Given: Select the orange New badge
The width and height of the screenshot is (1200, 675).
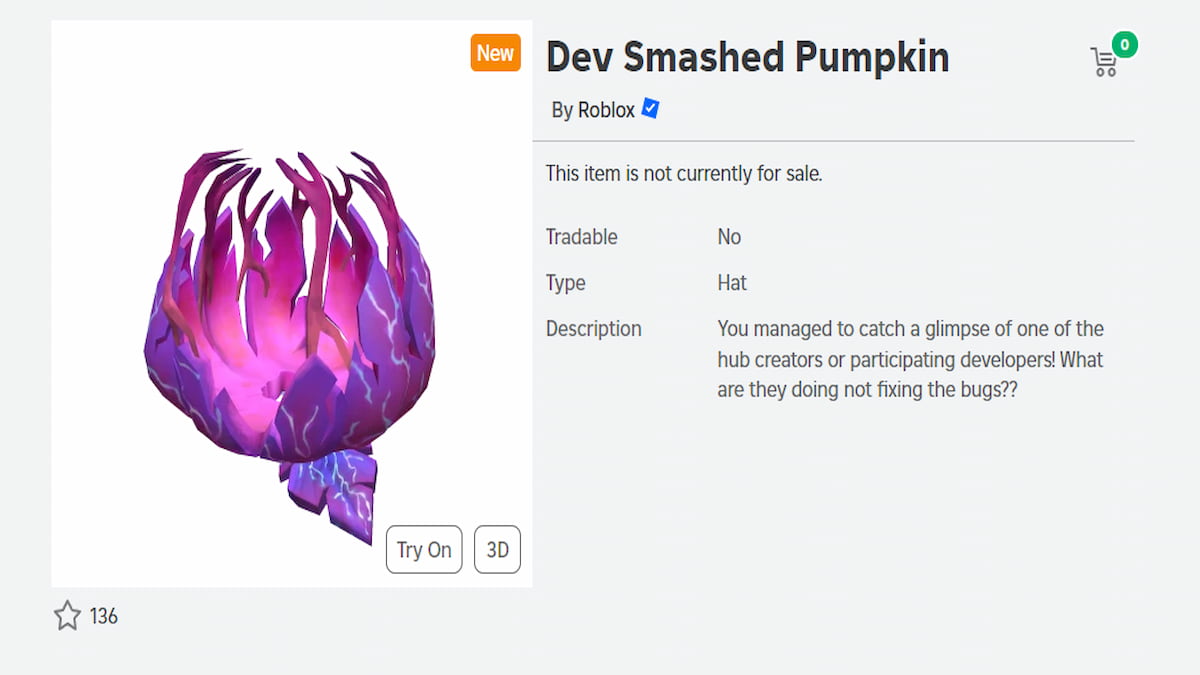Looking at the screenshot, I should point(495,53).
